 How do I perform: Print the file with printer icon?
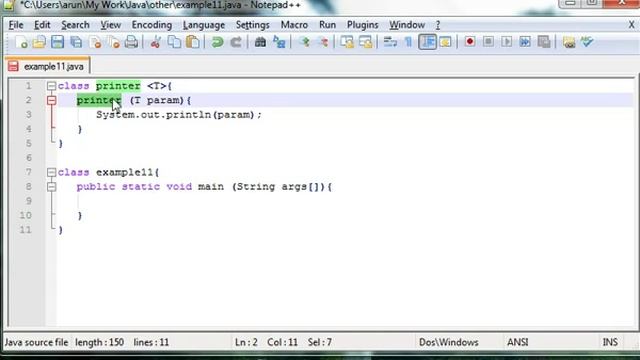pos(131,42)
